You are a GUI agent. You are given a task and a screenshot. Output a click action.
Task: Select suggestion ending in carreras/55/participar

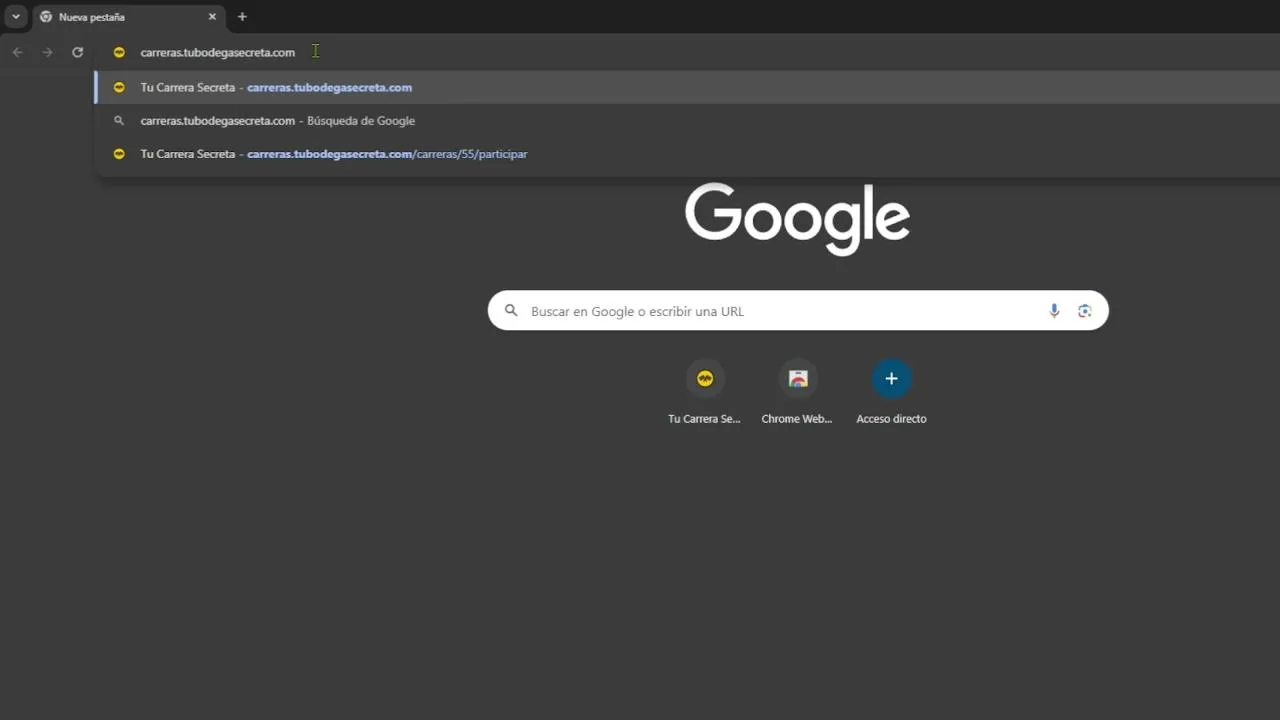point(687,154)
